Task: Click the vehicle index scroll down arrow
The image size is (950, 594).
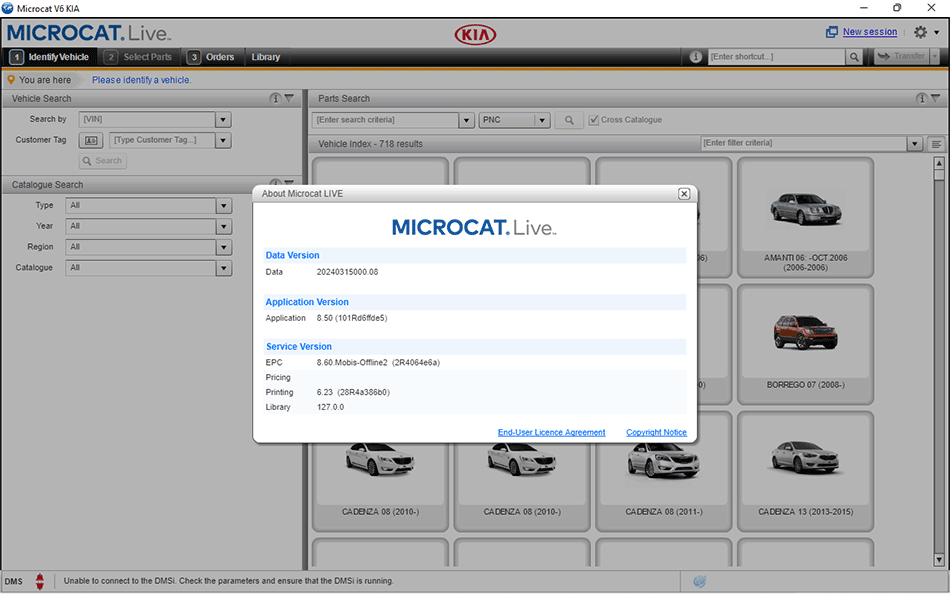Action: click(x=938, y=560)
